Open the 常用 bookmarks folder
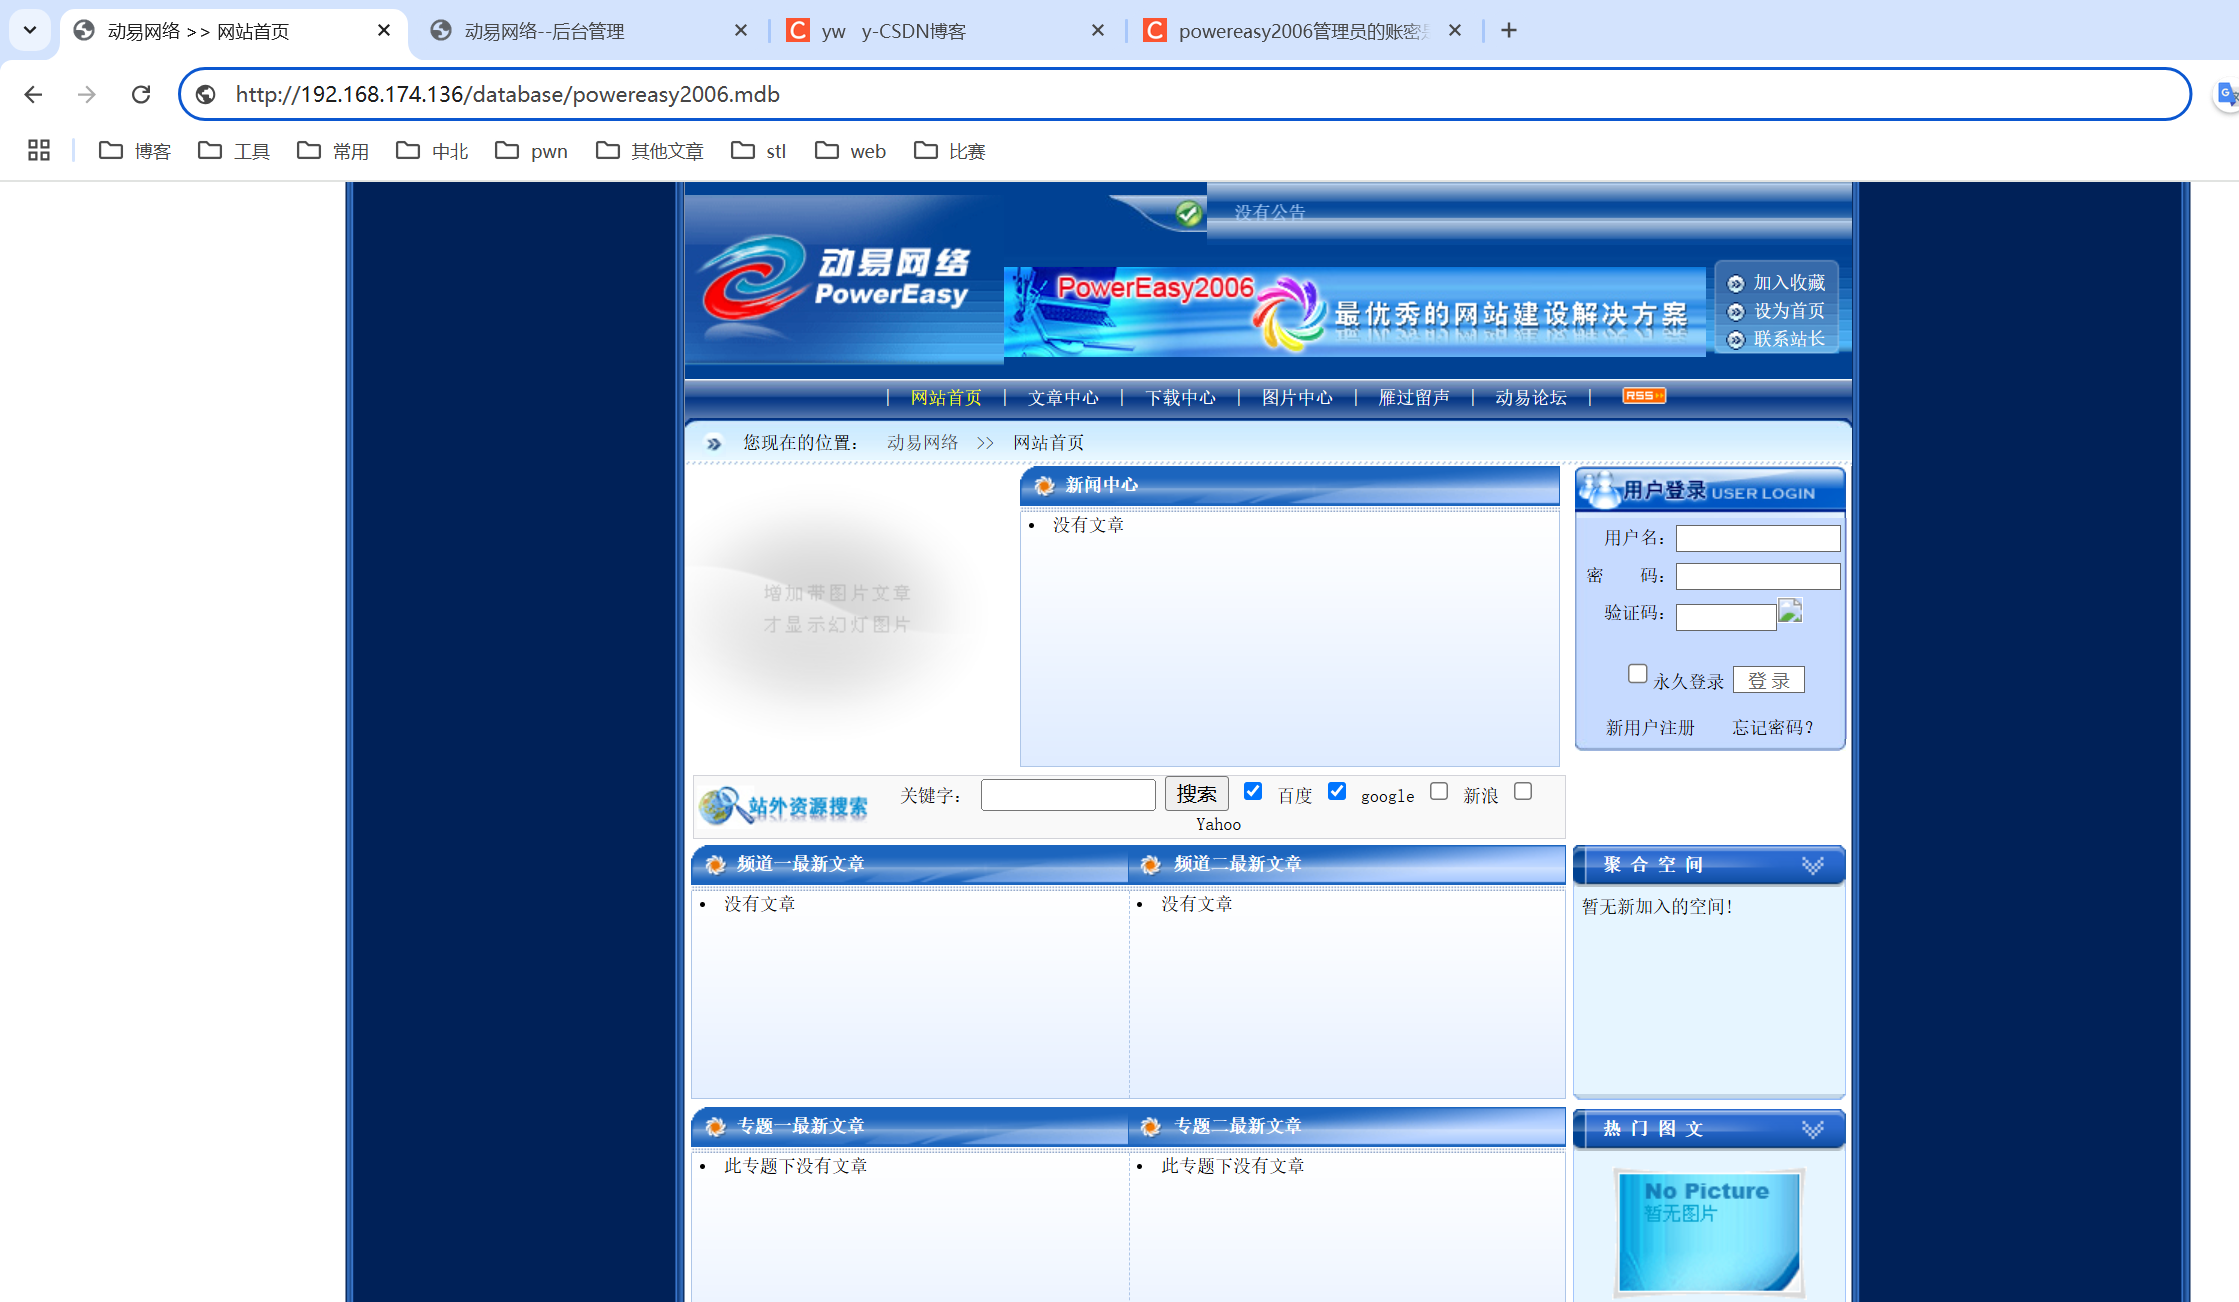Screen dimensions: 2239x1302 click(334, 151)
